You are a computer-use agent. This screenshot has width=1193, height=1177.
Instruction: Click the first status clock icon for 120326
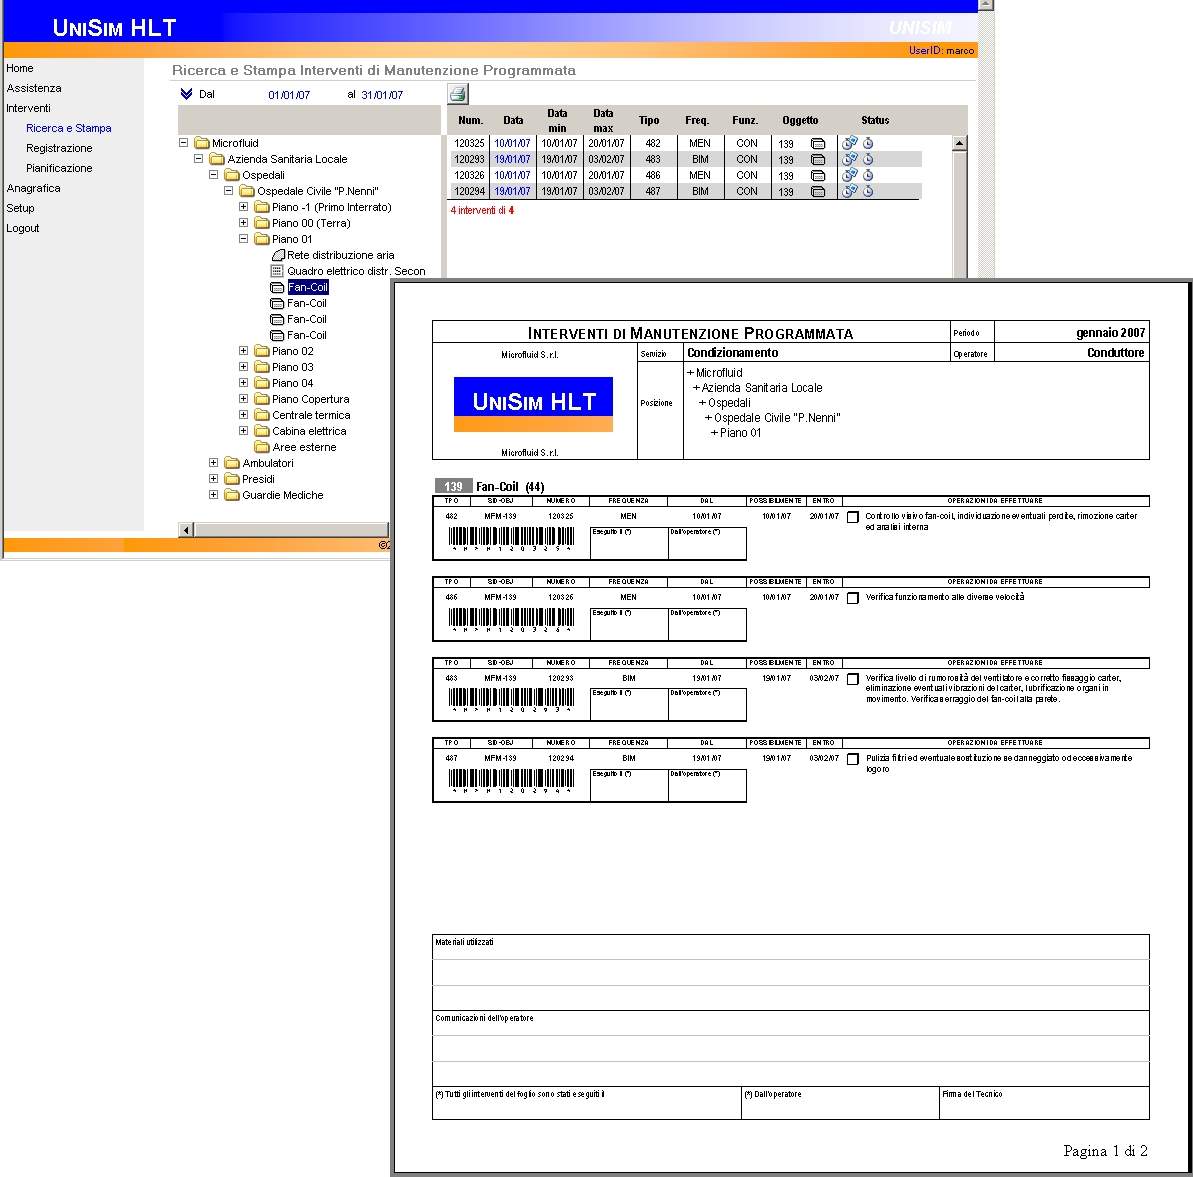coord(849,174)
